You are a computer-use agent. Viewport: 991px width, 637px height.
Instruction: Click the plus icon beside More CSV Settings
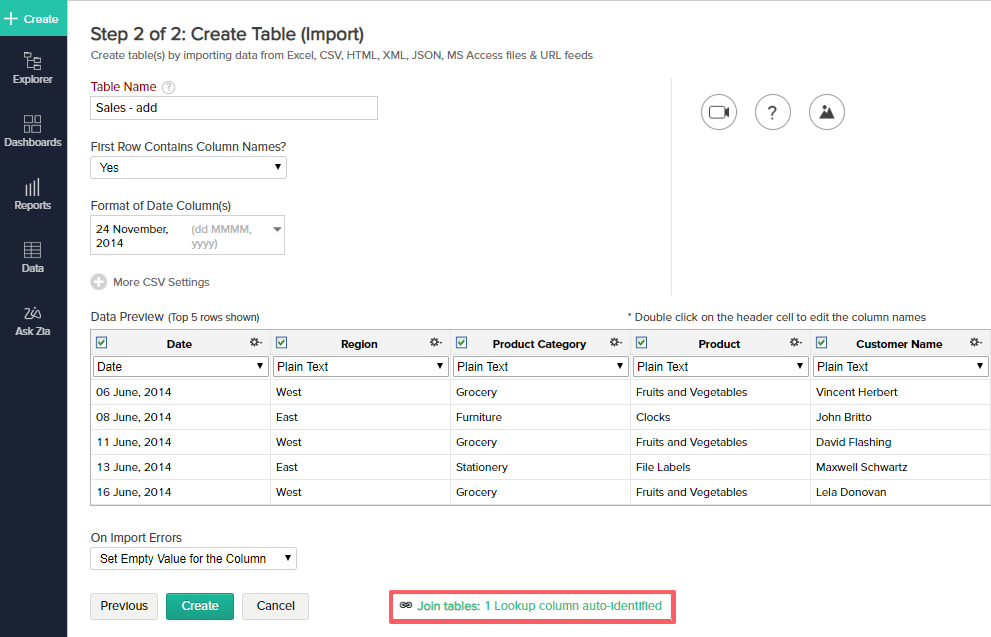[x=98, y=282]
